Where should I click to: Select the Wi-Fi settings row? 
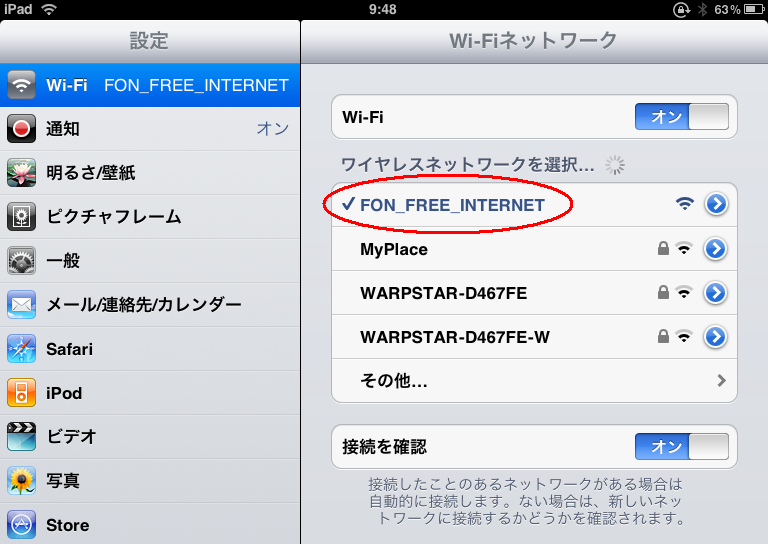[x=150, y=85]
